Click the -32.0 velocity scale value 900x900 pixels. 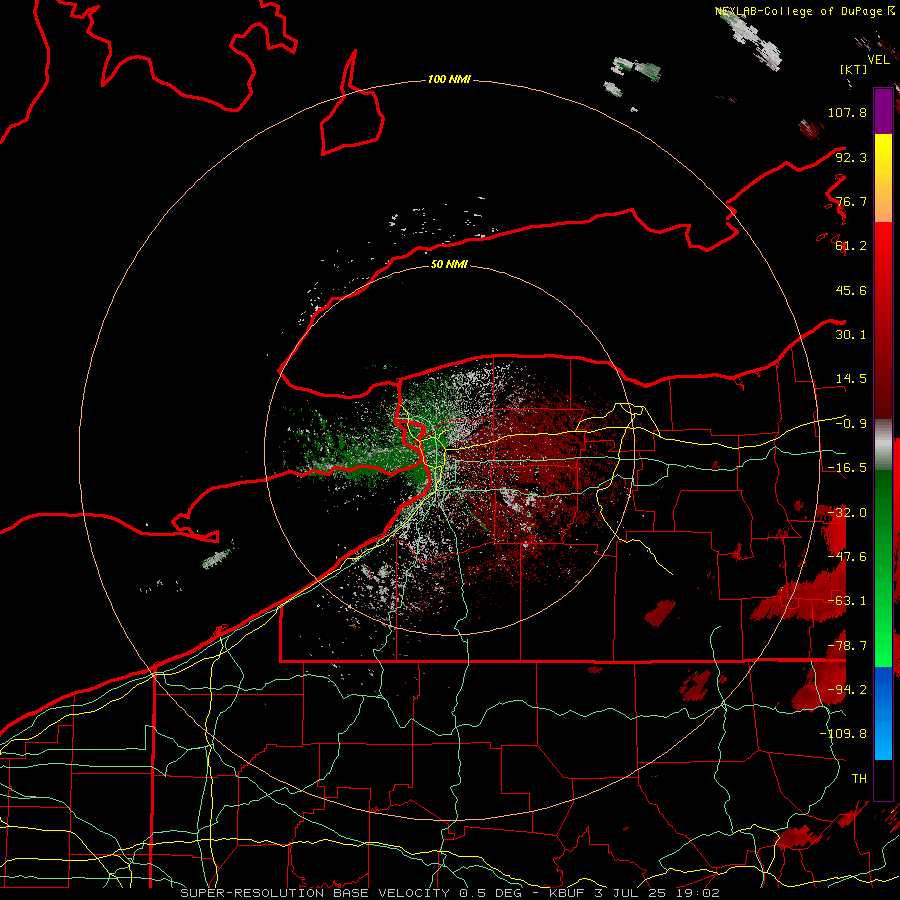tap(847, 513)
